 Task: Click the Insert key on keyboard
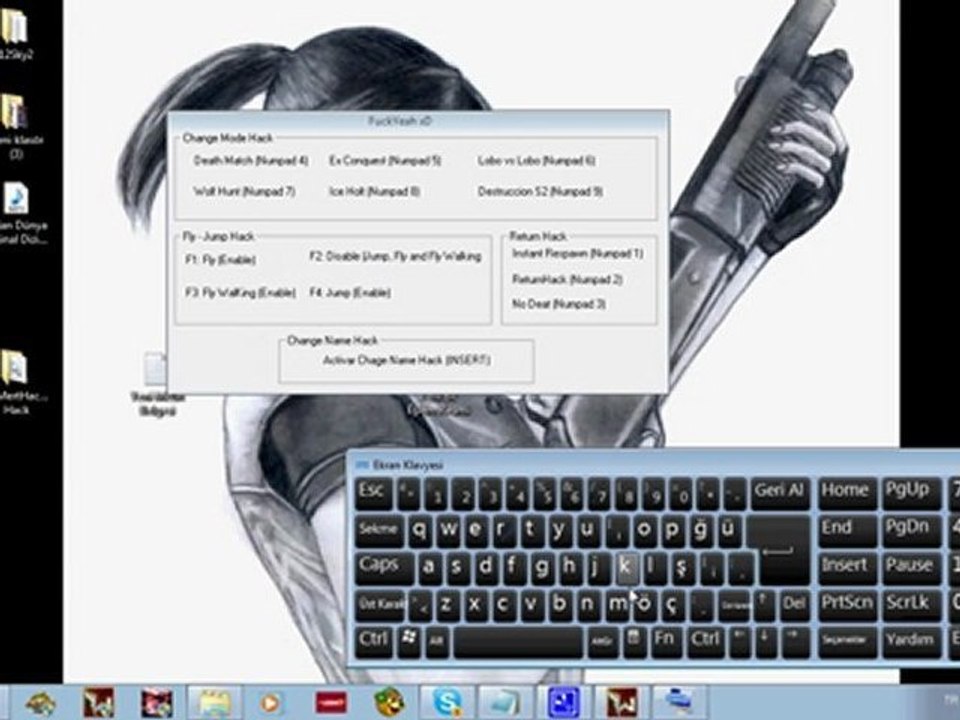(845, 568)
